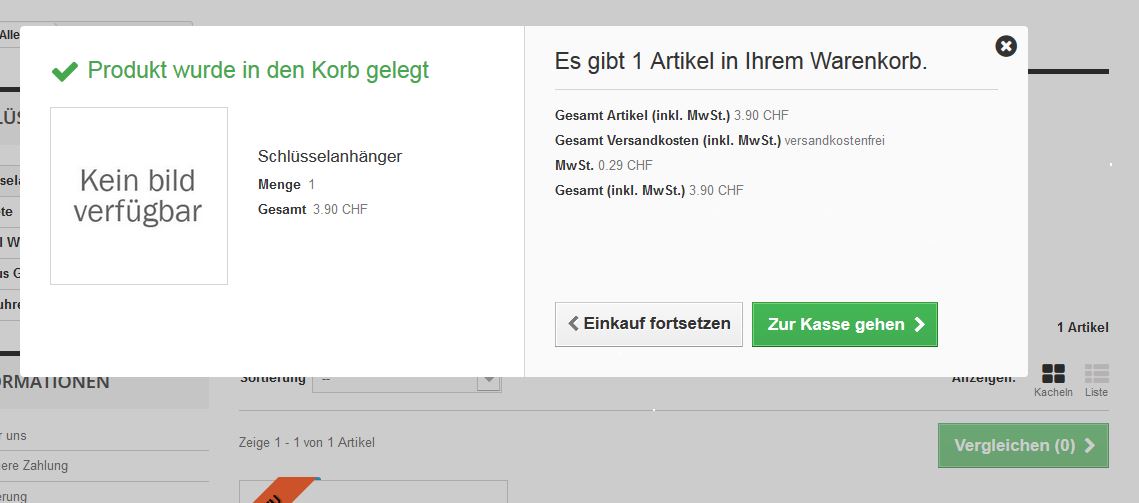
Task: Click the Einkauf fortsetzen button
Action: tap(648, 324)
